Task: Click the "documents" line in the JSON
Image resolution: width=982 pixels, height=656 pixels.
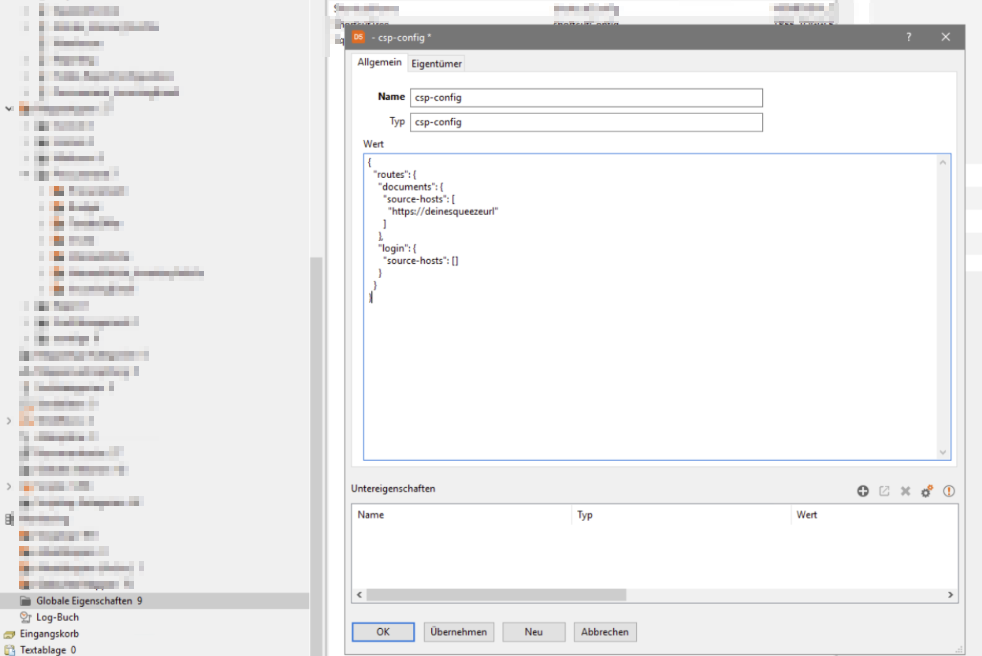Action: click(x=411, y=187)
